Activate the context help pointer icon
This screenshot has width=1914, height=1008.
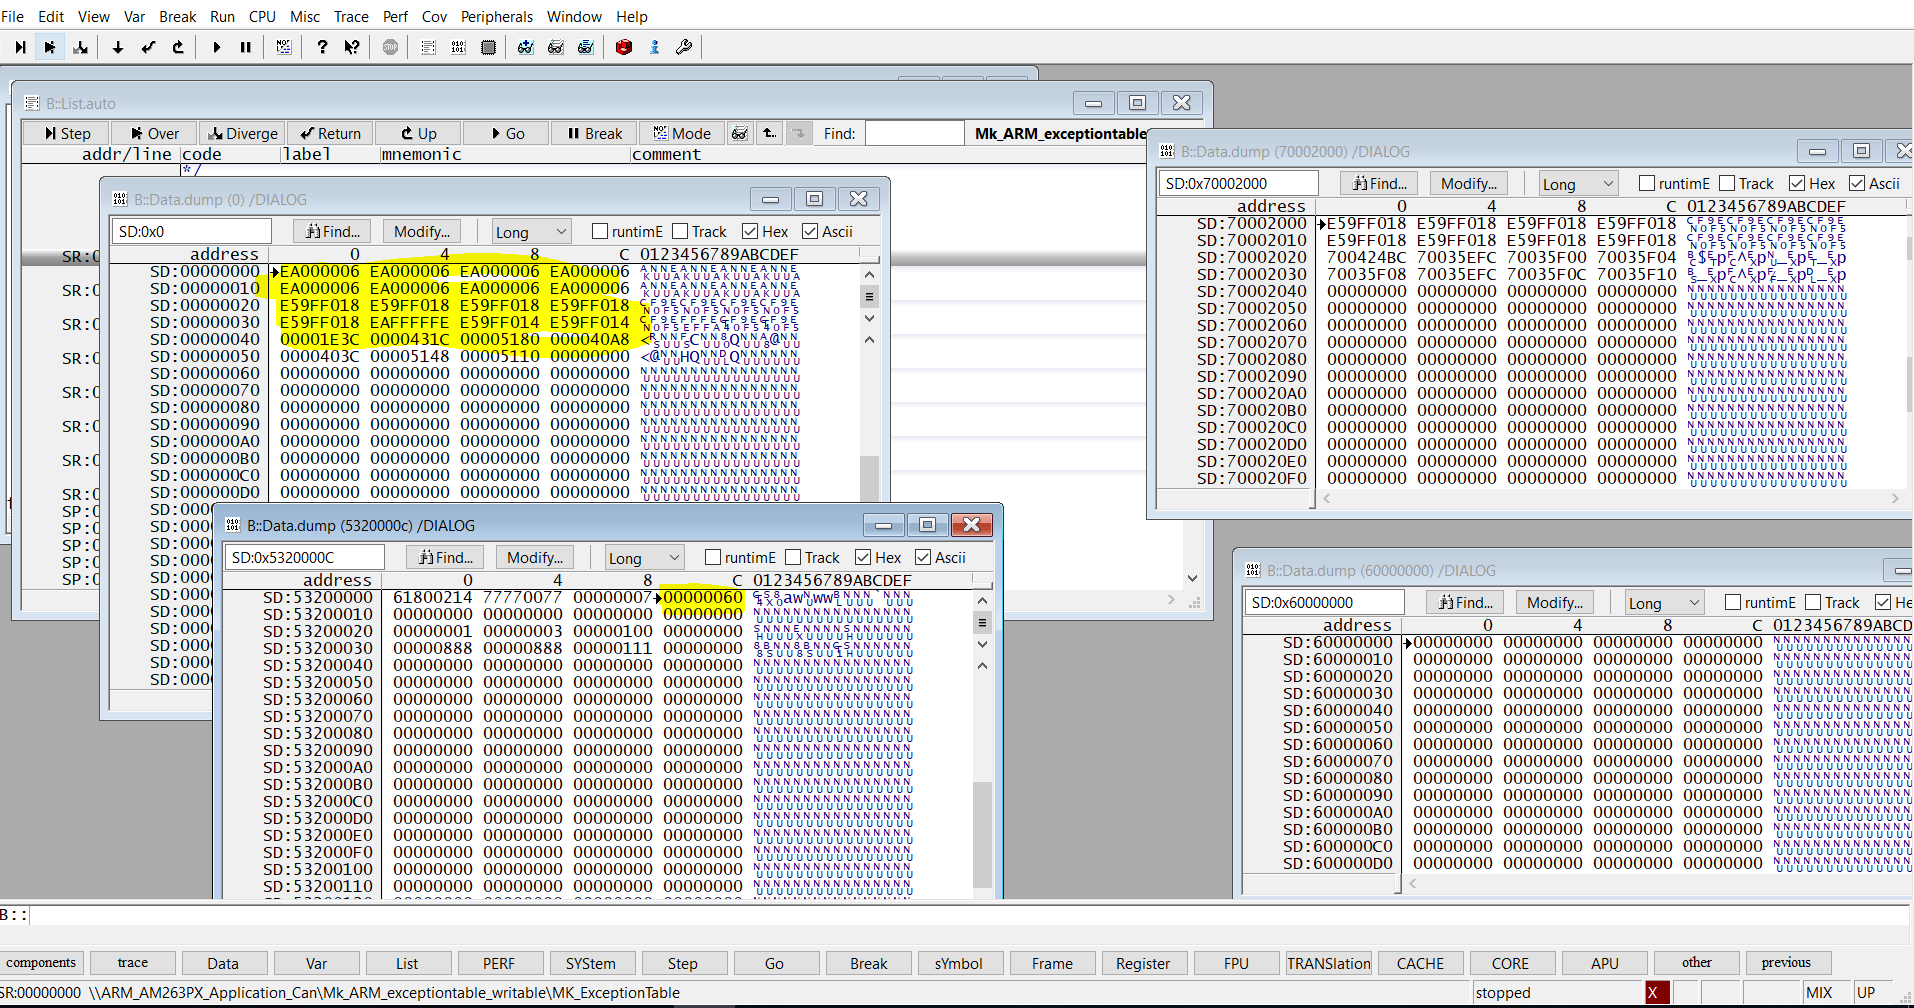(x=352, y=47)
